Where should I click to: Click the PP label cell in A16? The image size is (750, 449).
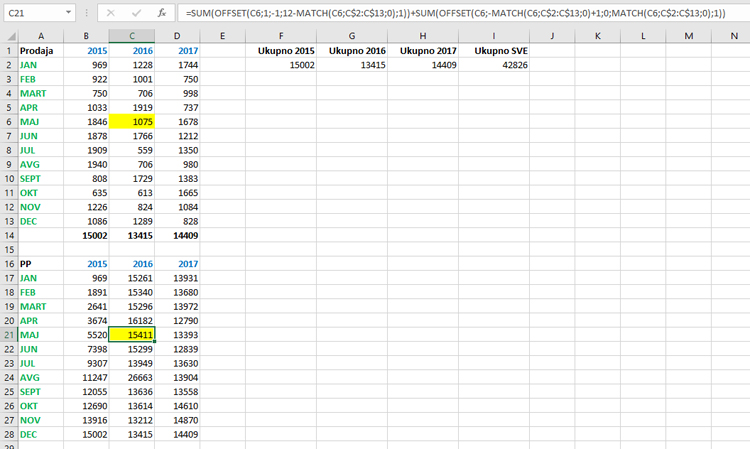coord(42,264)
